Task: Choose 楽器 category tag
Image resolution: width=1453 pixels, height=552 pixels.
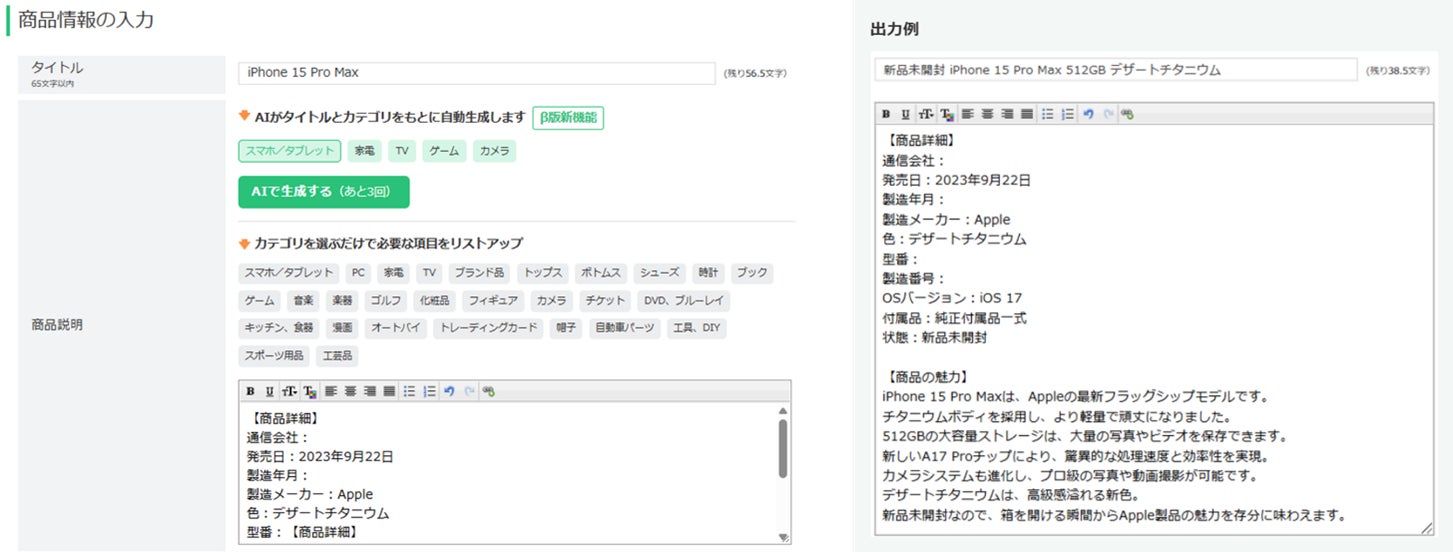Action: pos(342,300)
